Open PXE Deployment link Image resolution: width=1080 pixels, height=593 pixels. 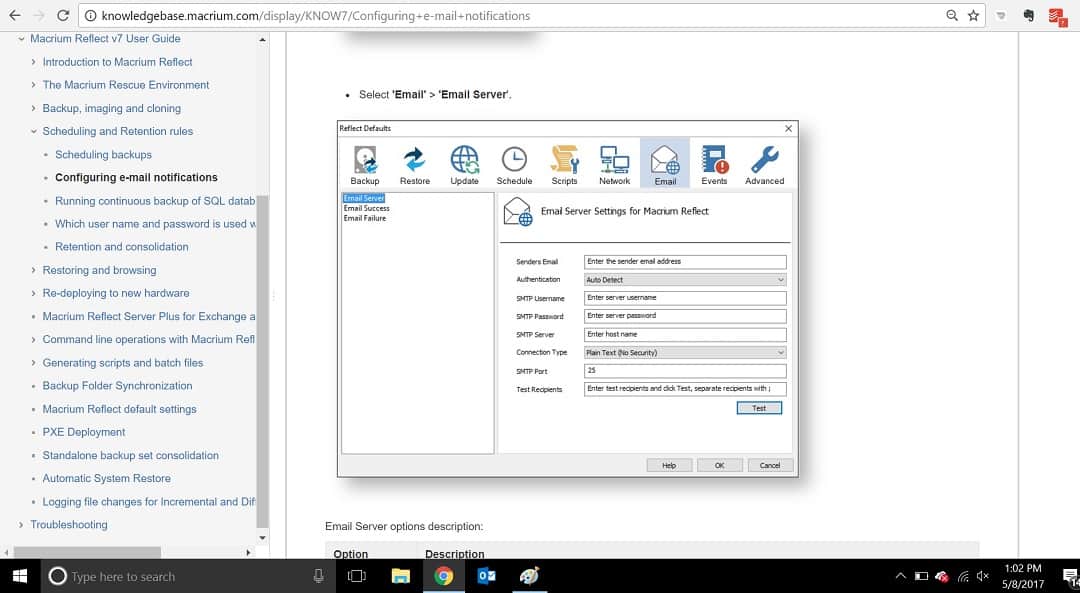pyautogui.click(x=84, y=432)
